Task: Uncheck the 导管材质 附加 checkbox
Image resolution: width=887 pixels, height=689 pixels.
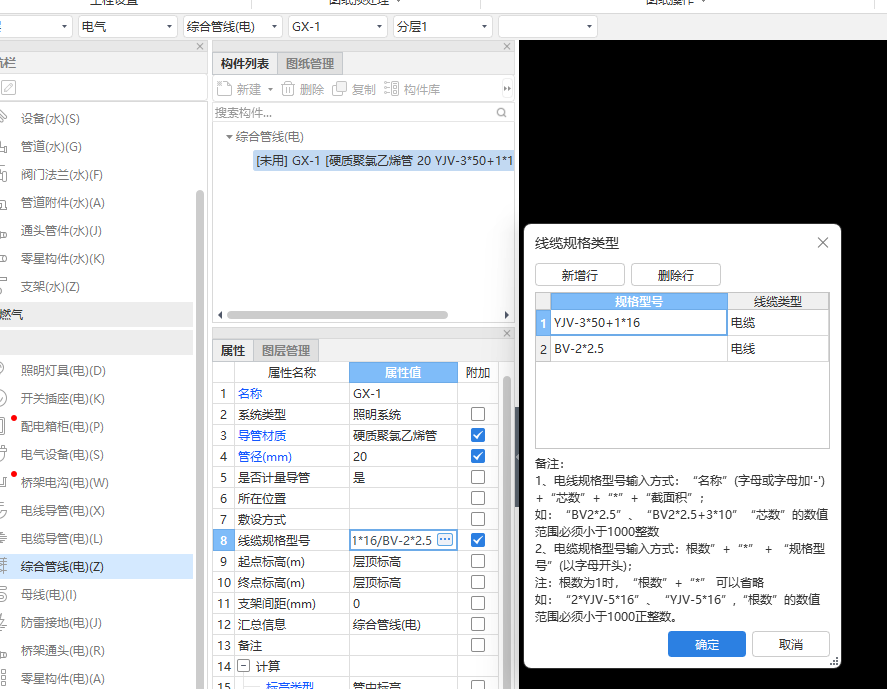Action: pyautogui.click(x=478, y=435)
